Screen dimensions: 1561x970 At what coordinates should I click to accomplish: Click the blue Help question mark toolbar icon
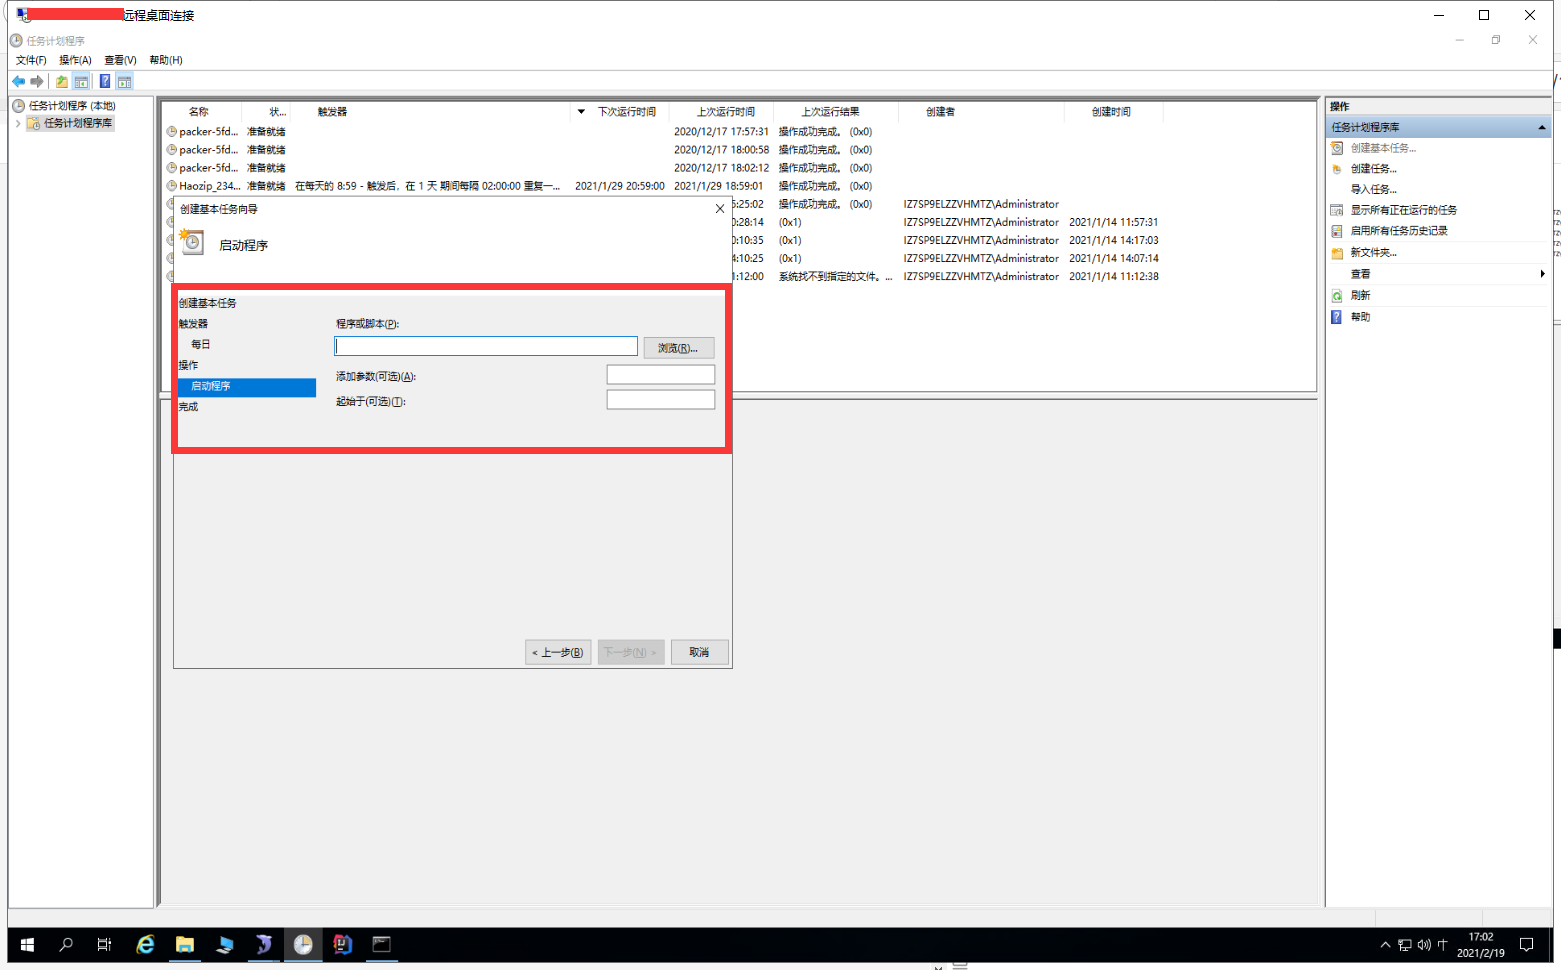point(105,81)
